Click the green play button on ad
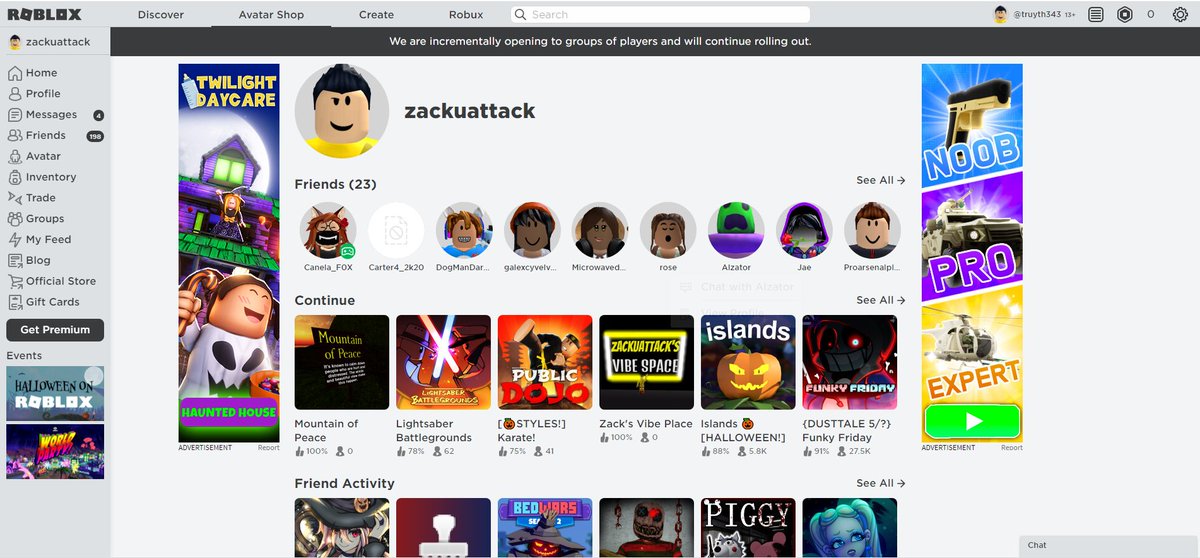The height and width of the screenshot is (558, 1200). (972, 421)
